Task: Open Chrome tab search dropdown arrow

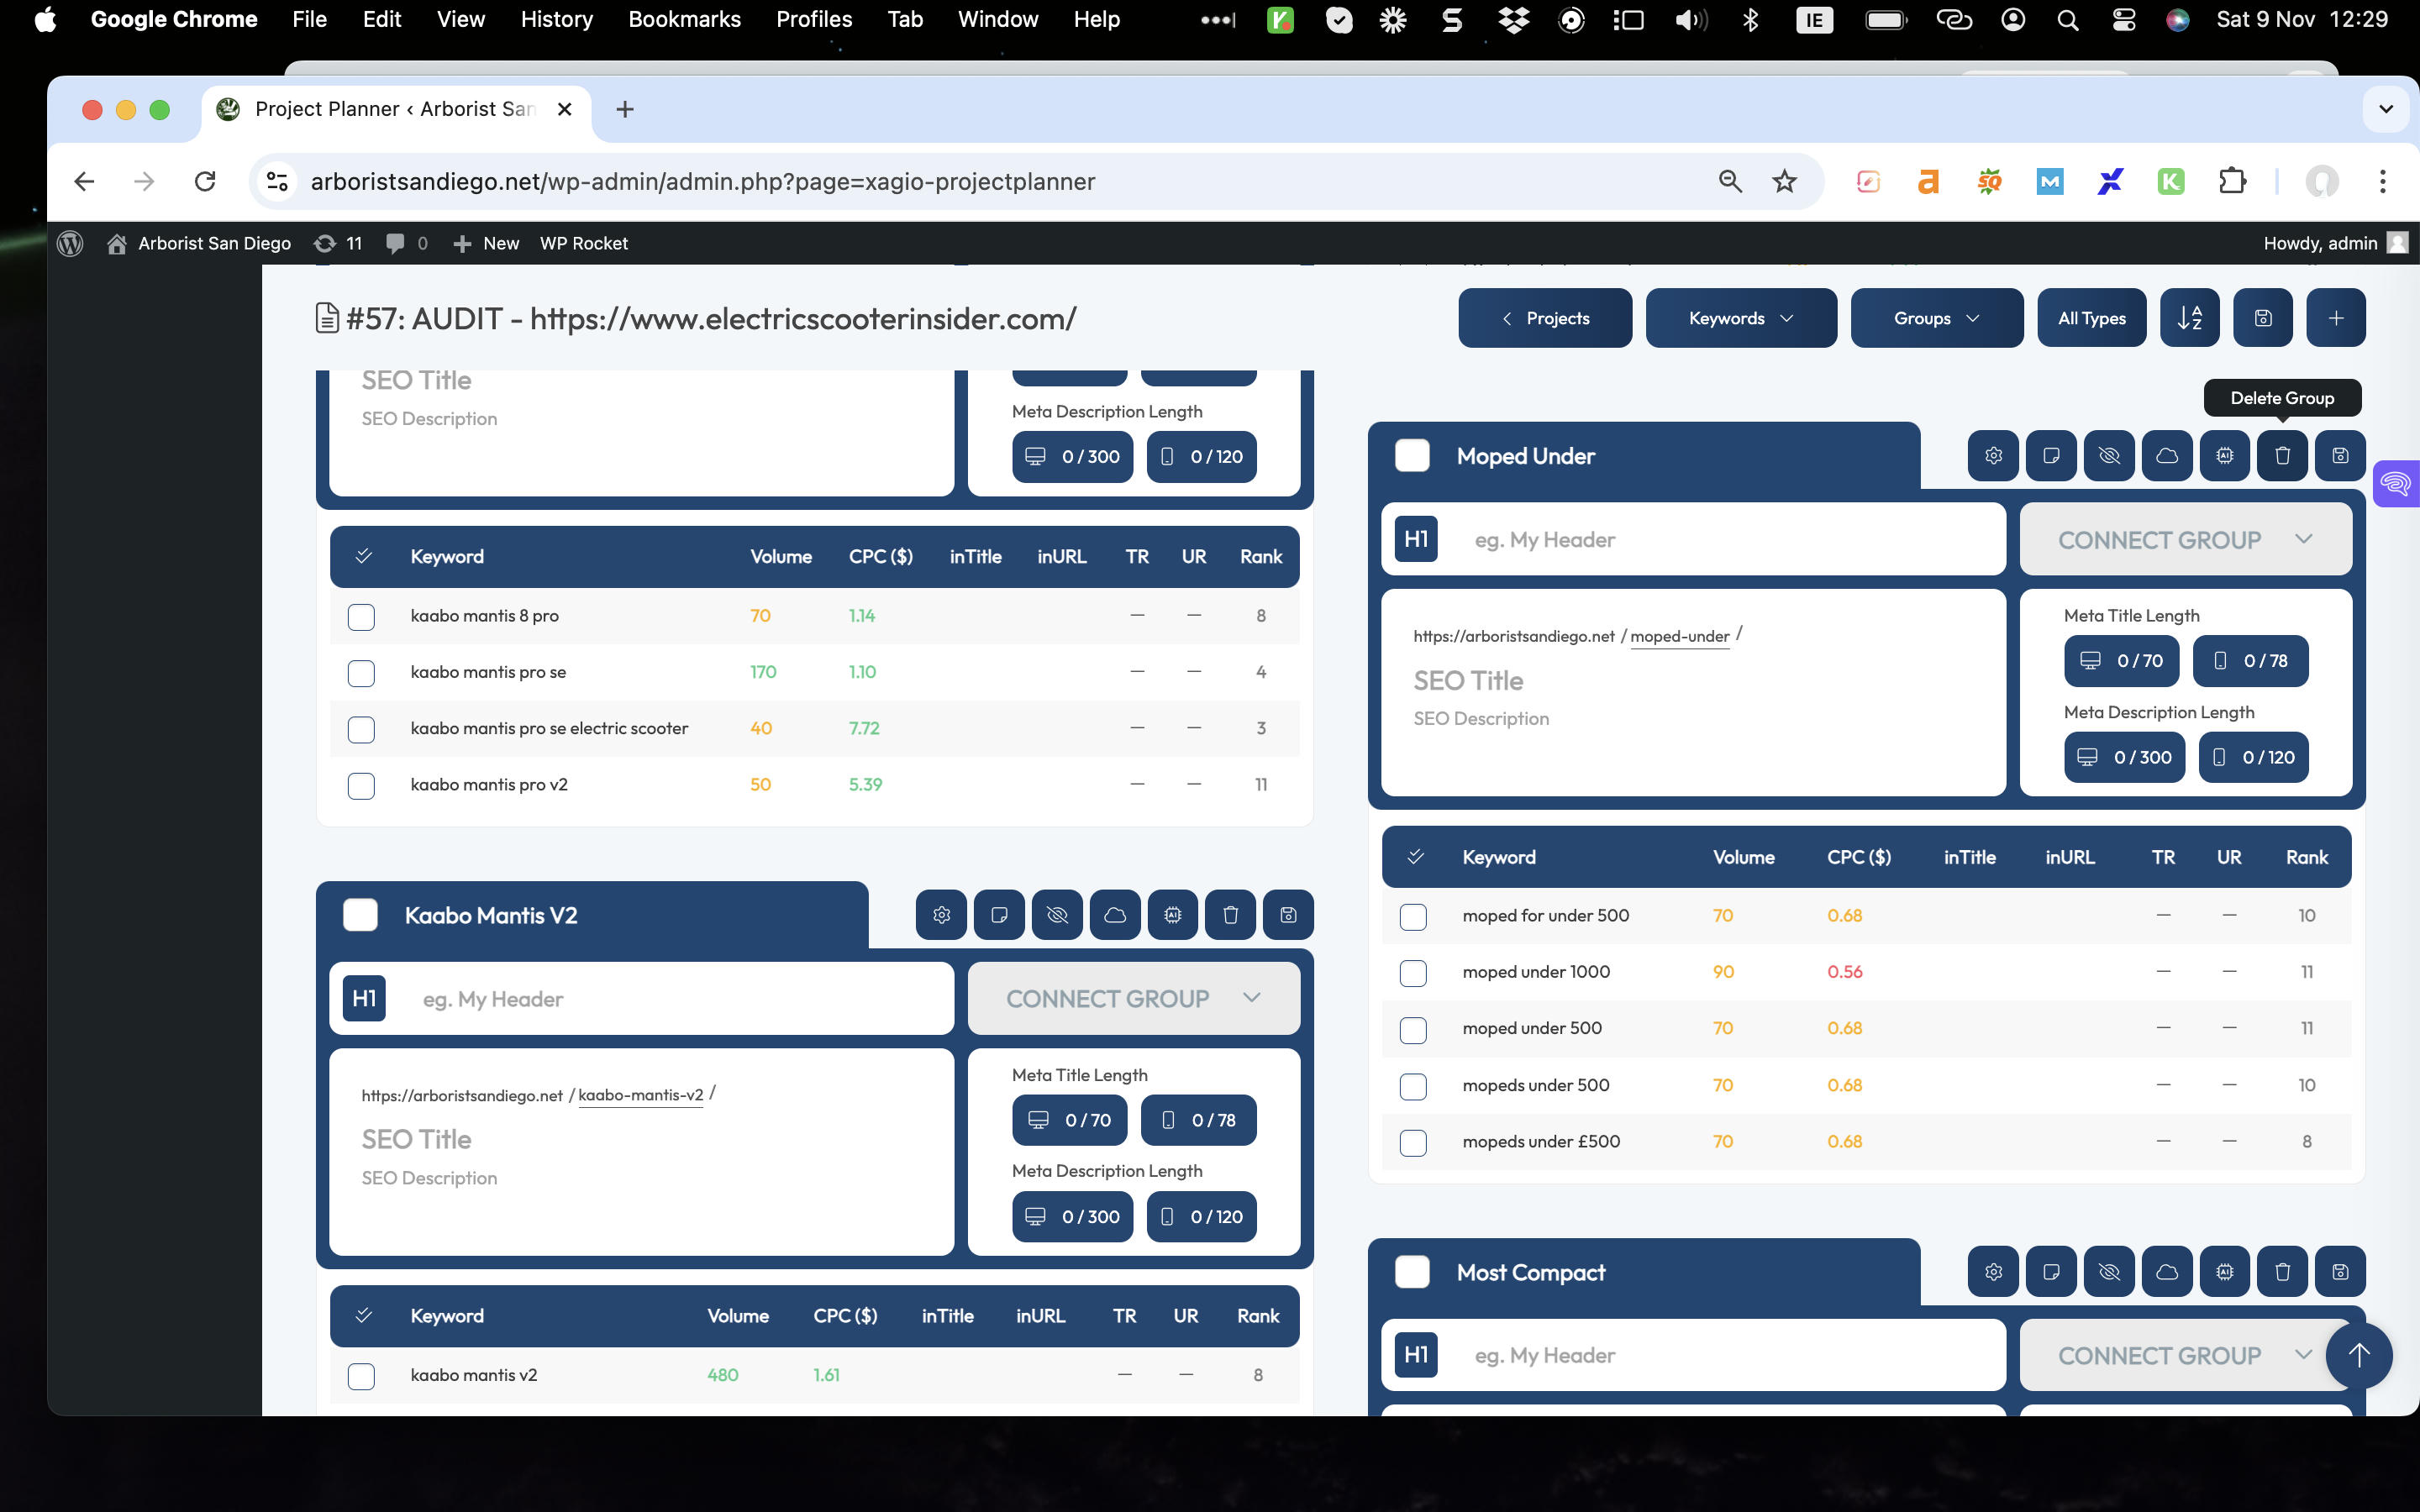Action: click(2386, 109)
